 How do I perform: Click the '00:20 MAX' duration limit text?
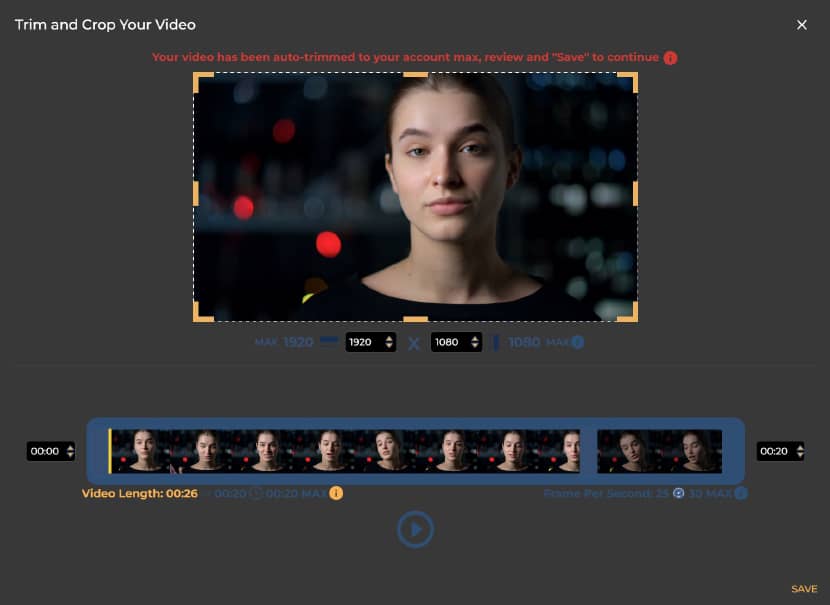click(x=296, y=493)
